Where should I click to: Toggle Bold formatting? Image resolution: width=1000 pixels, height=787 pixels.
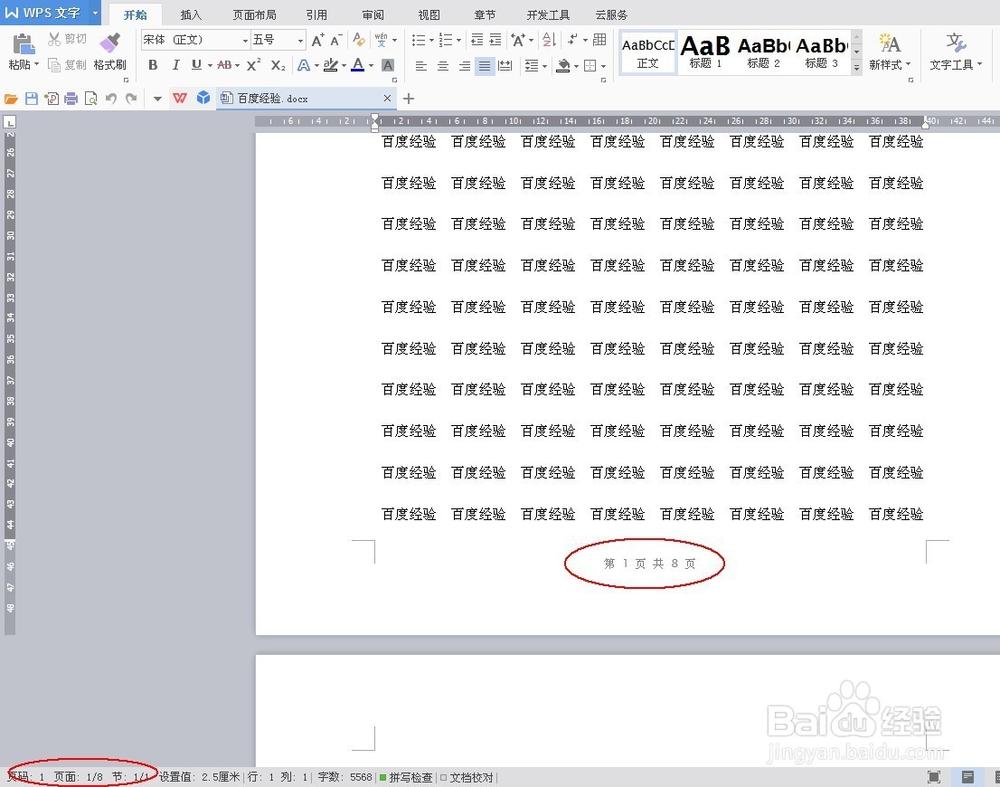tap(153, 65)
